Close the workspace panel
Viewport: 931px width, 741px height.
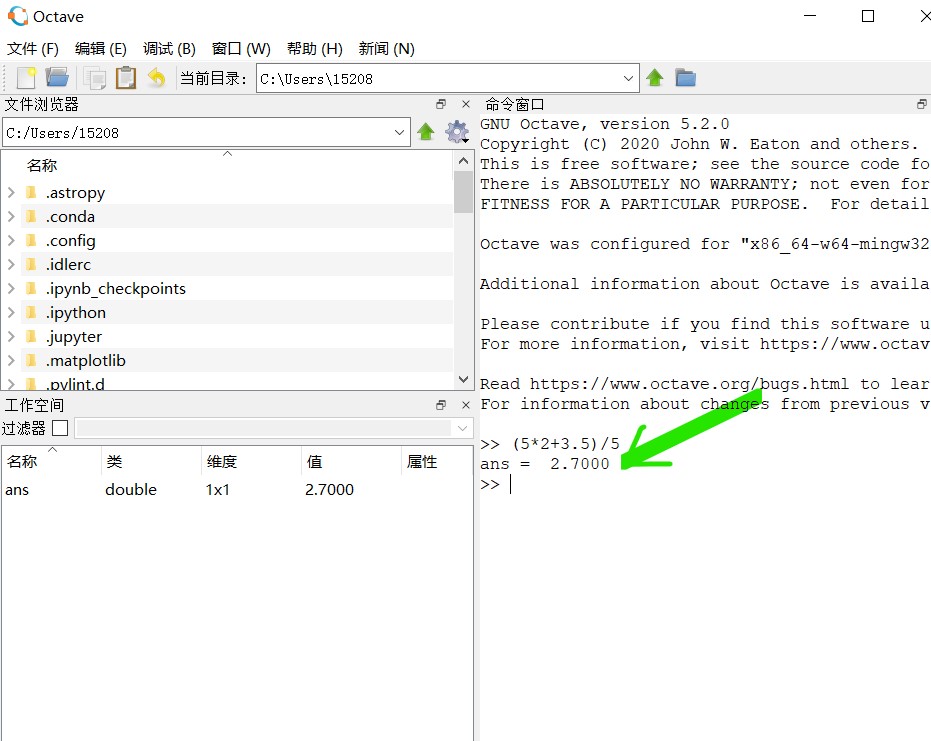(466, 405)
